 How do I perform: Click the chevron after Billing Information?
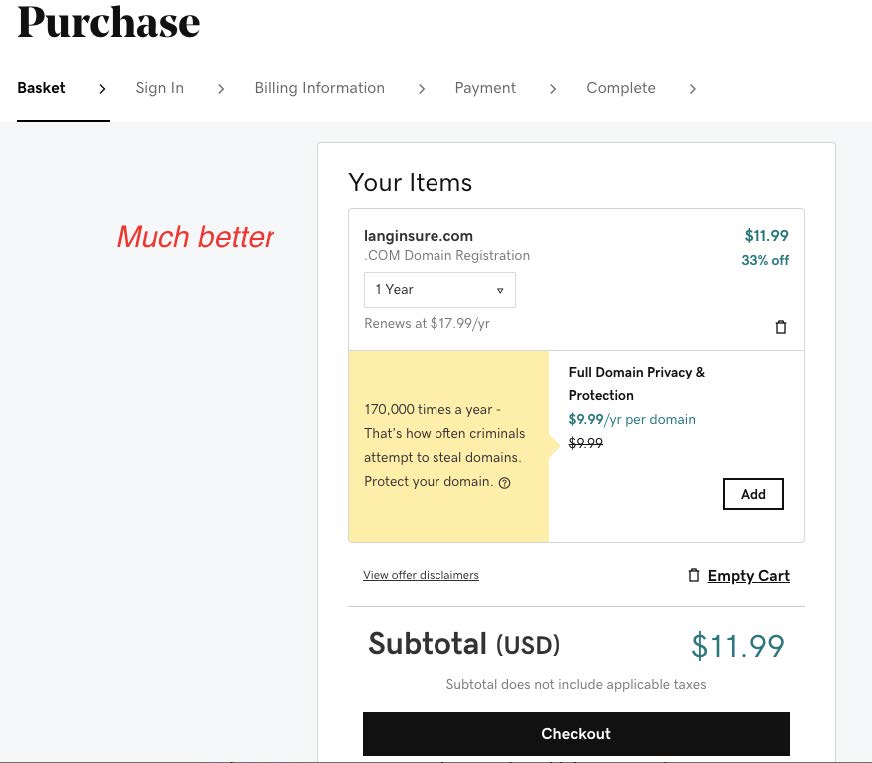tap(422, 89)
